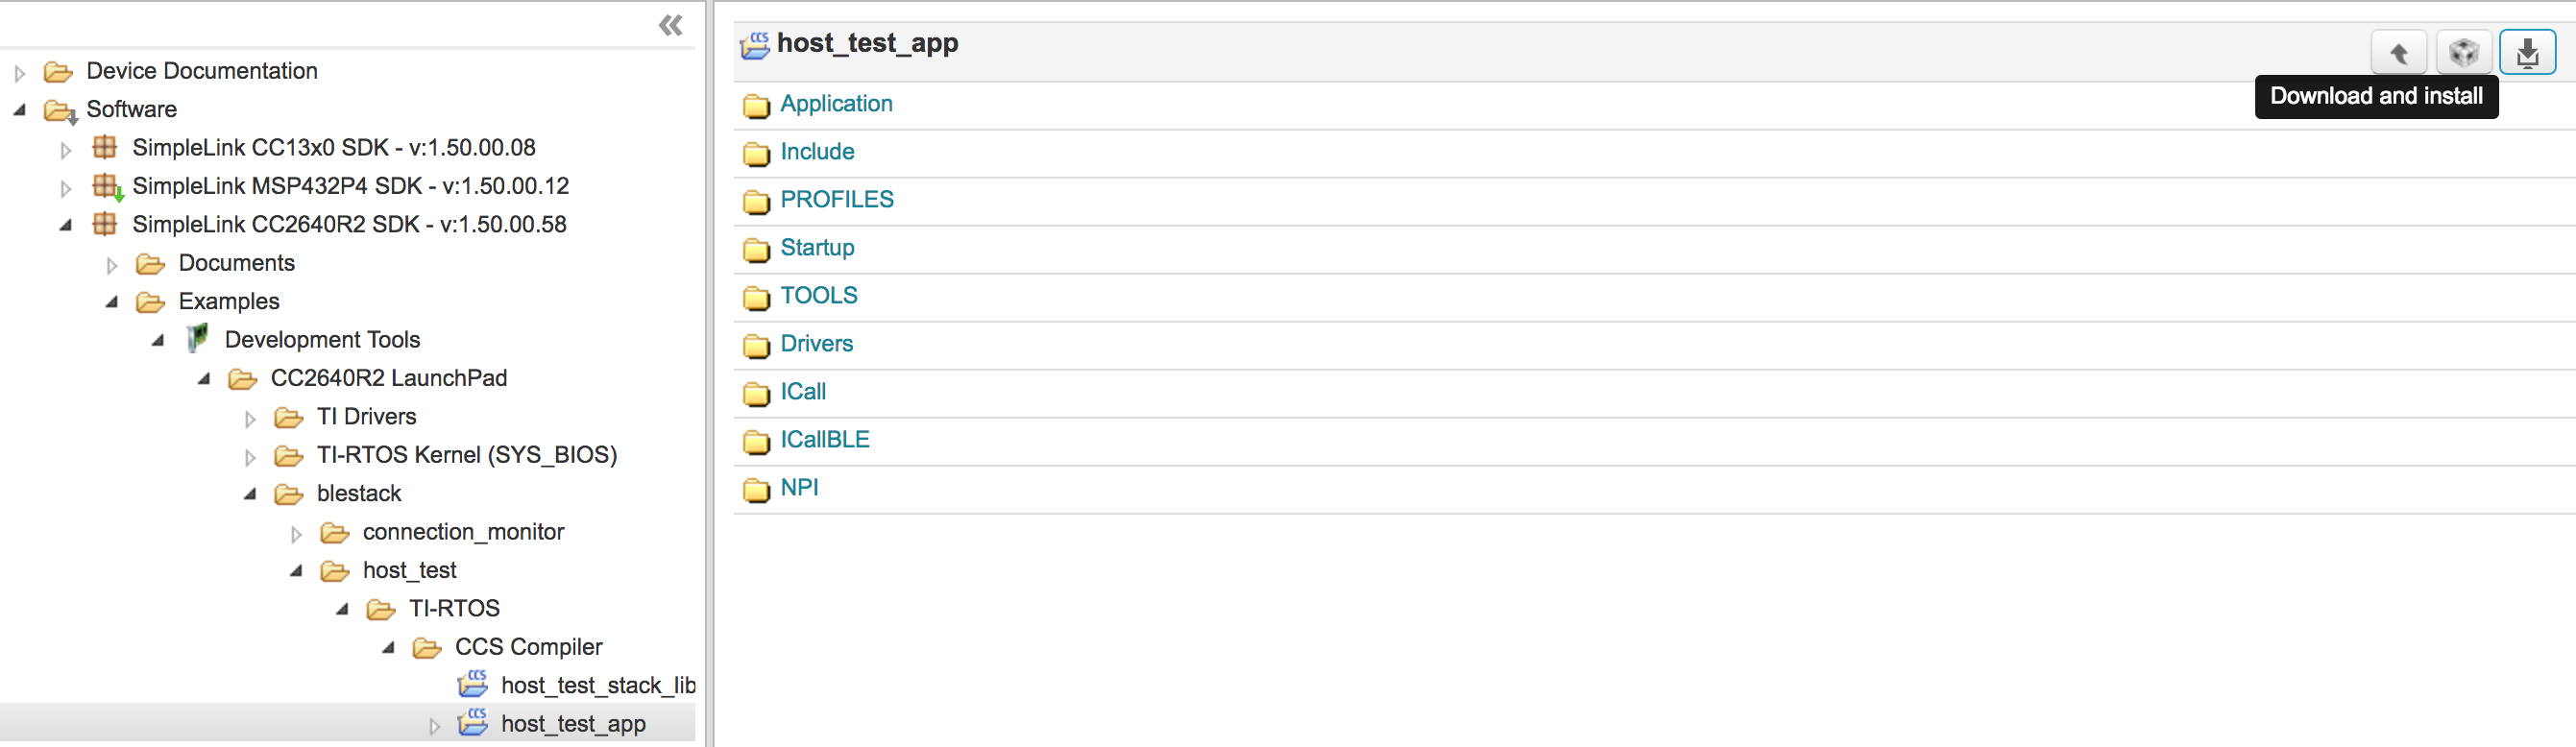Expand the Device Documentation tree node
2576x747 pixels.
(18, 71)
